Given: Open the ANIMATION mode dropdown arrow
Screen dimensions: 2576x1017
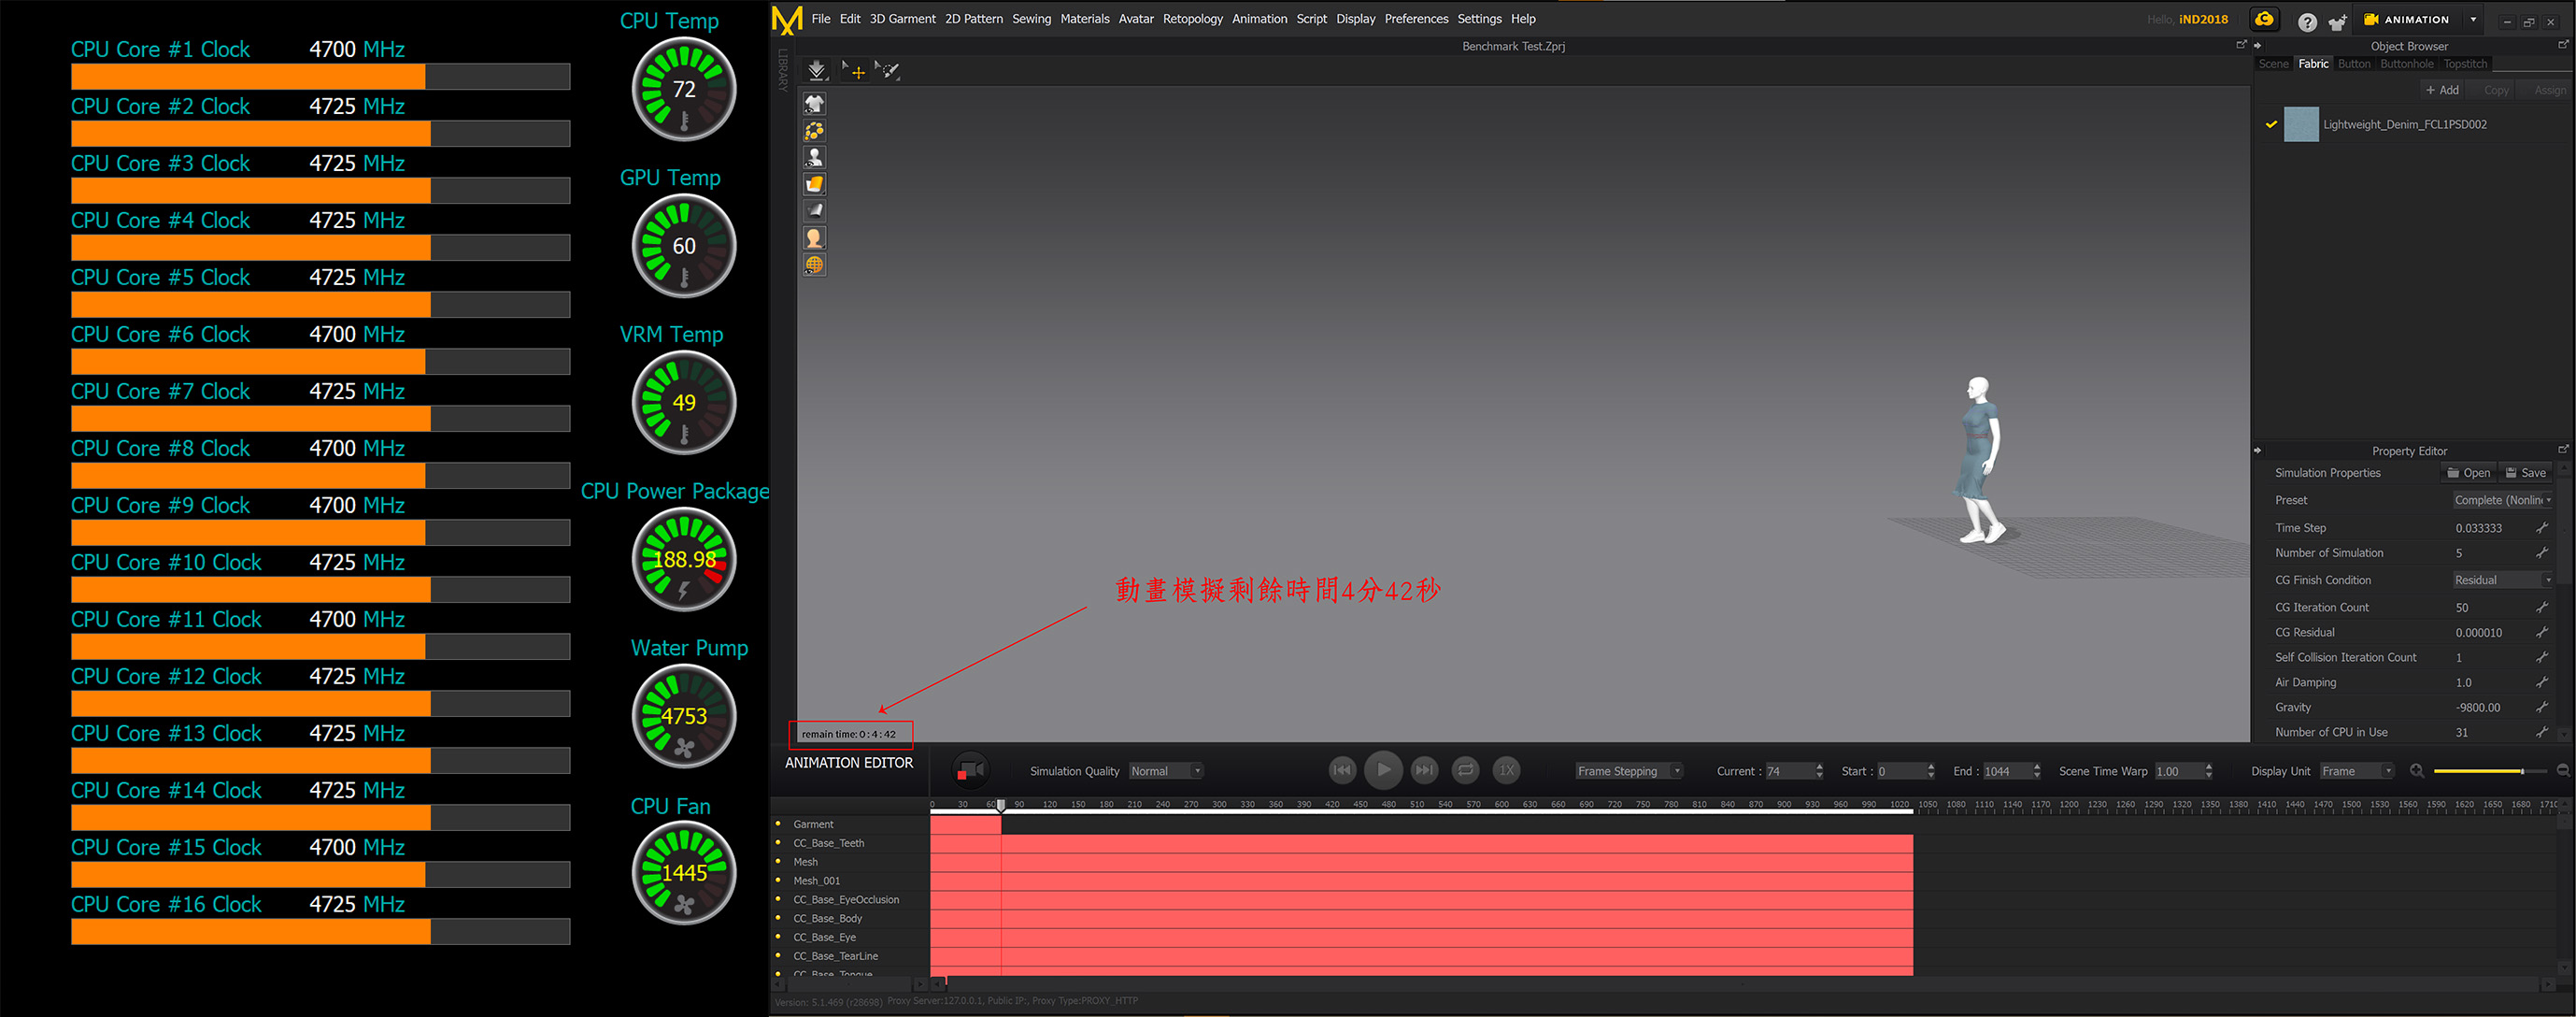Looking at the screenshot, I should (x=2473, y=20).
